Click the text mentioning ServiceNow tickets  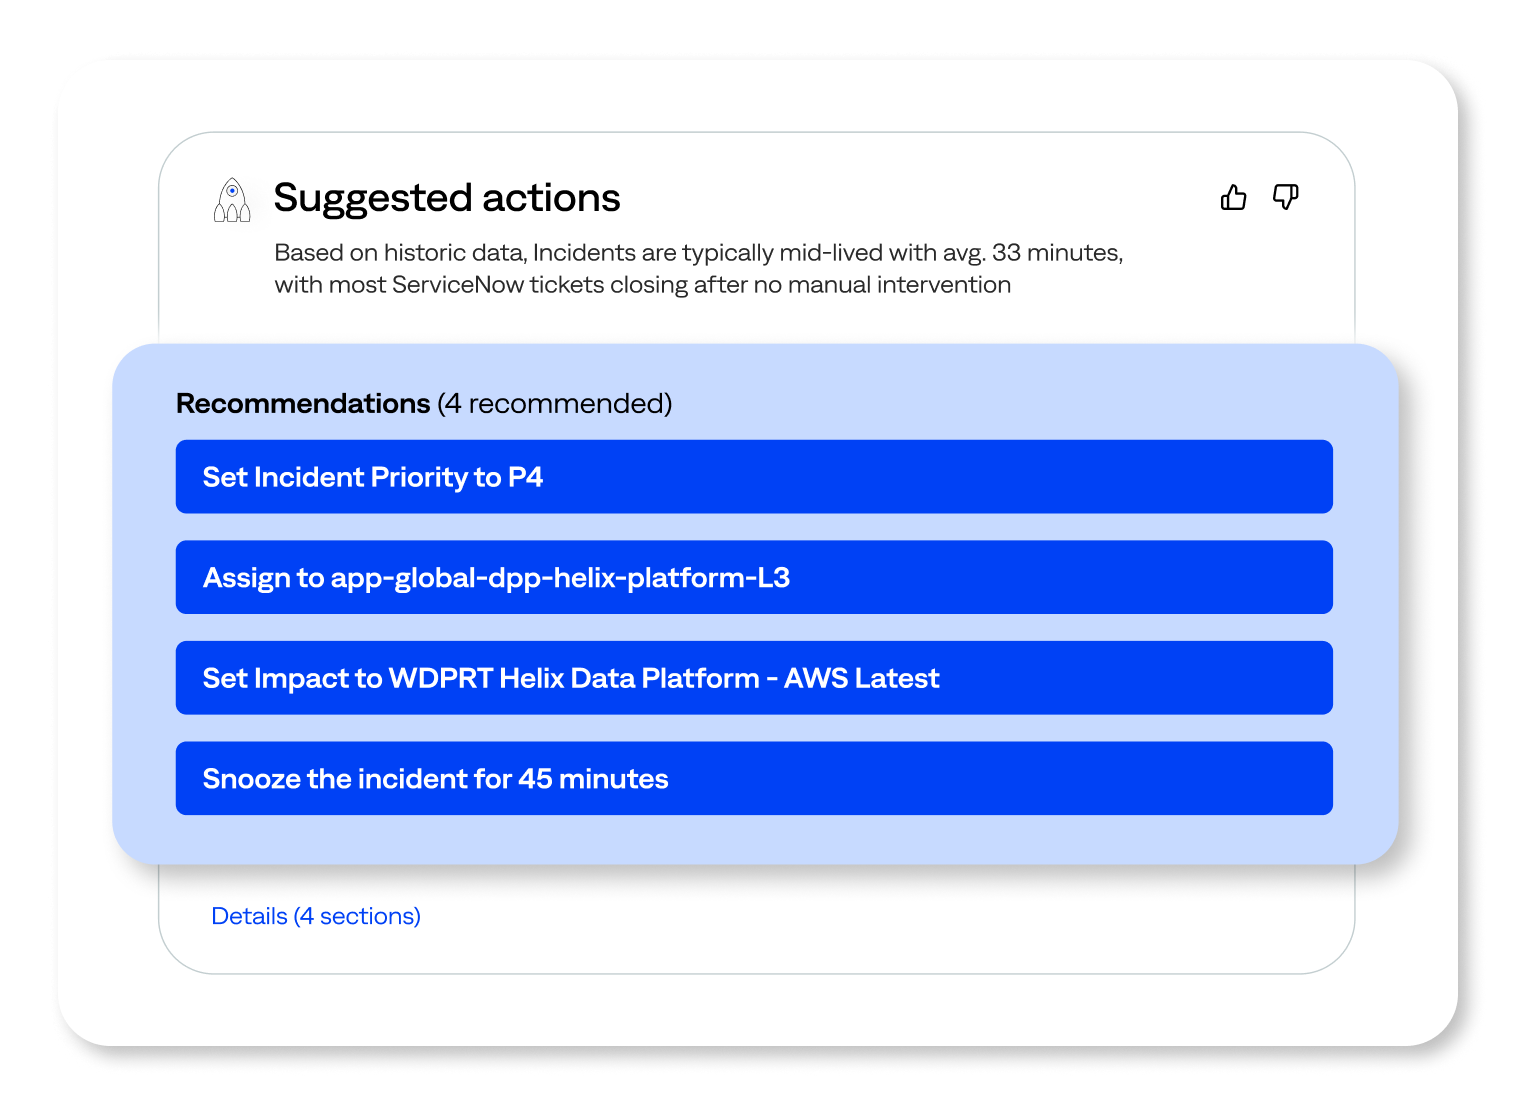coord(643,285)
